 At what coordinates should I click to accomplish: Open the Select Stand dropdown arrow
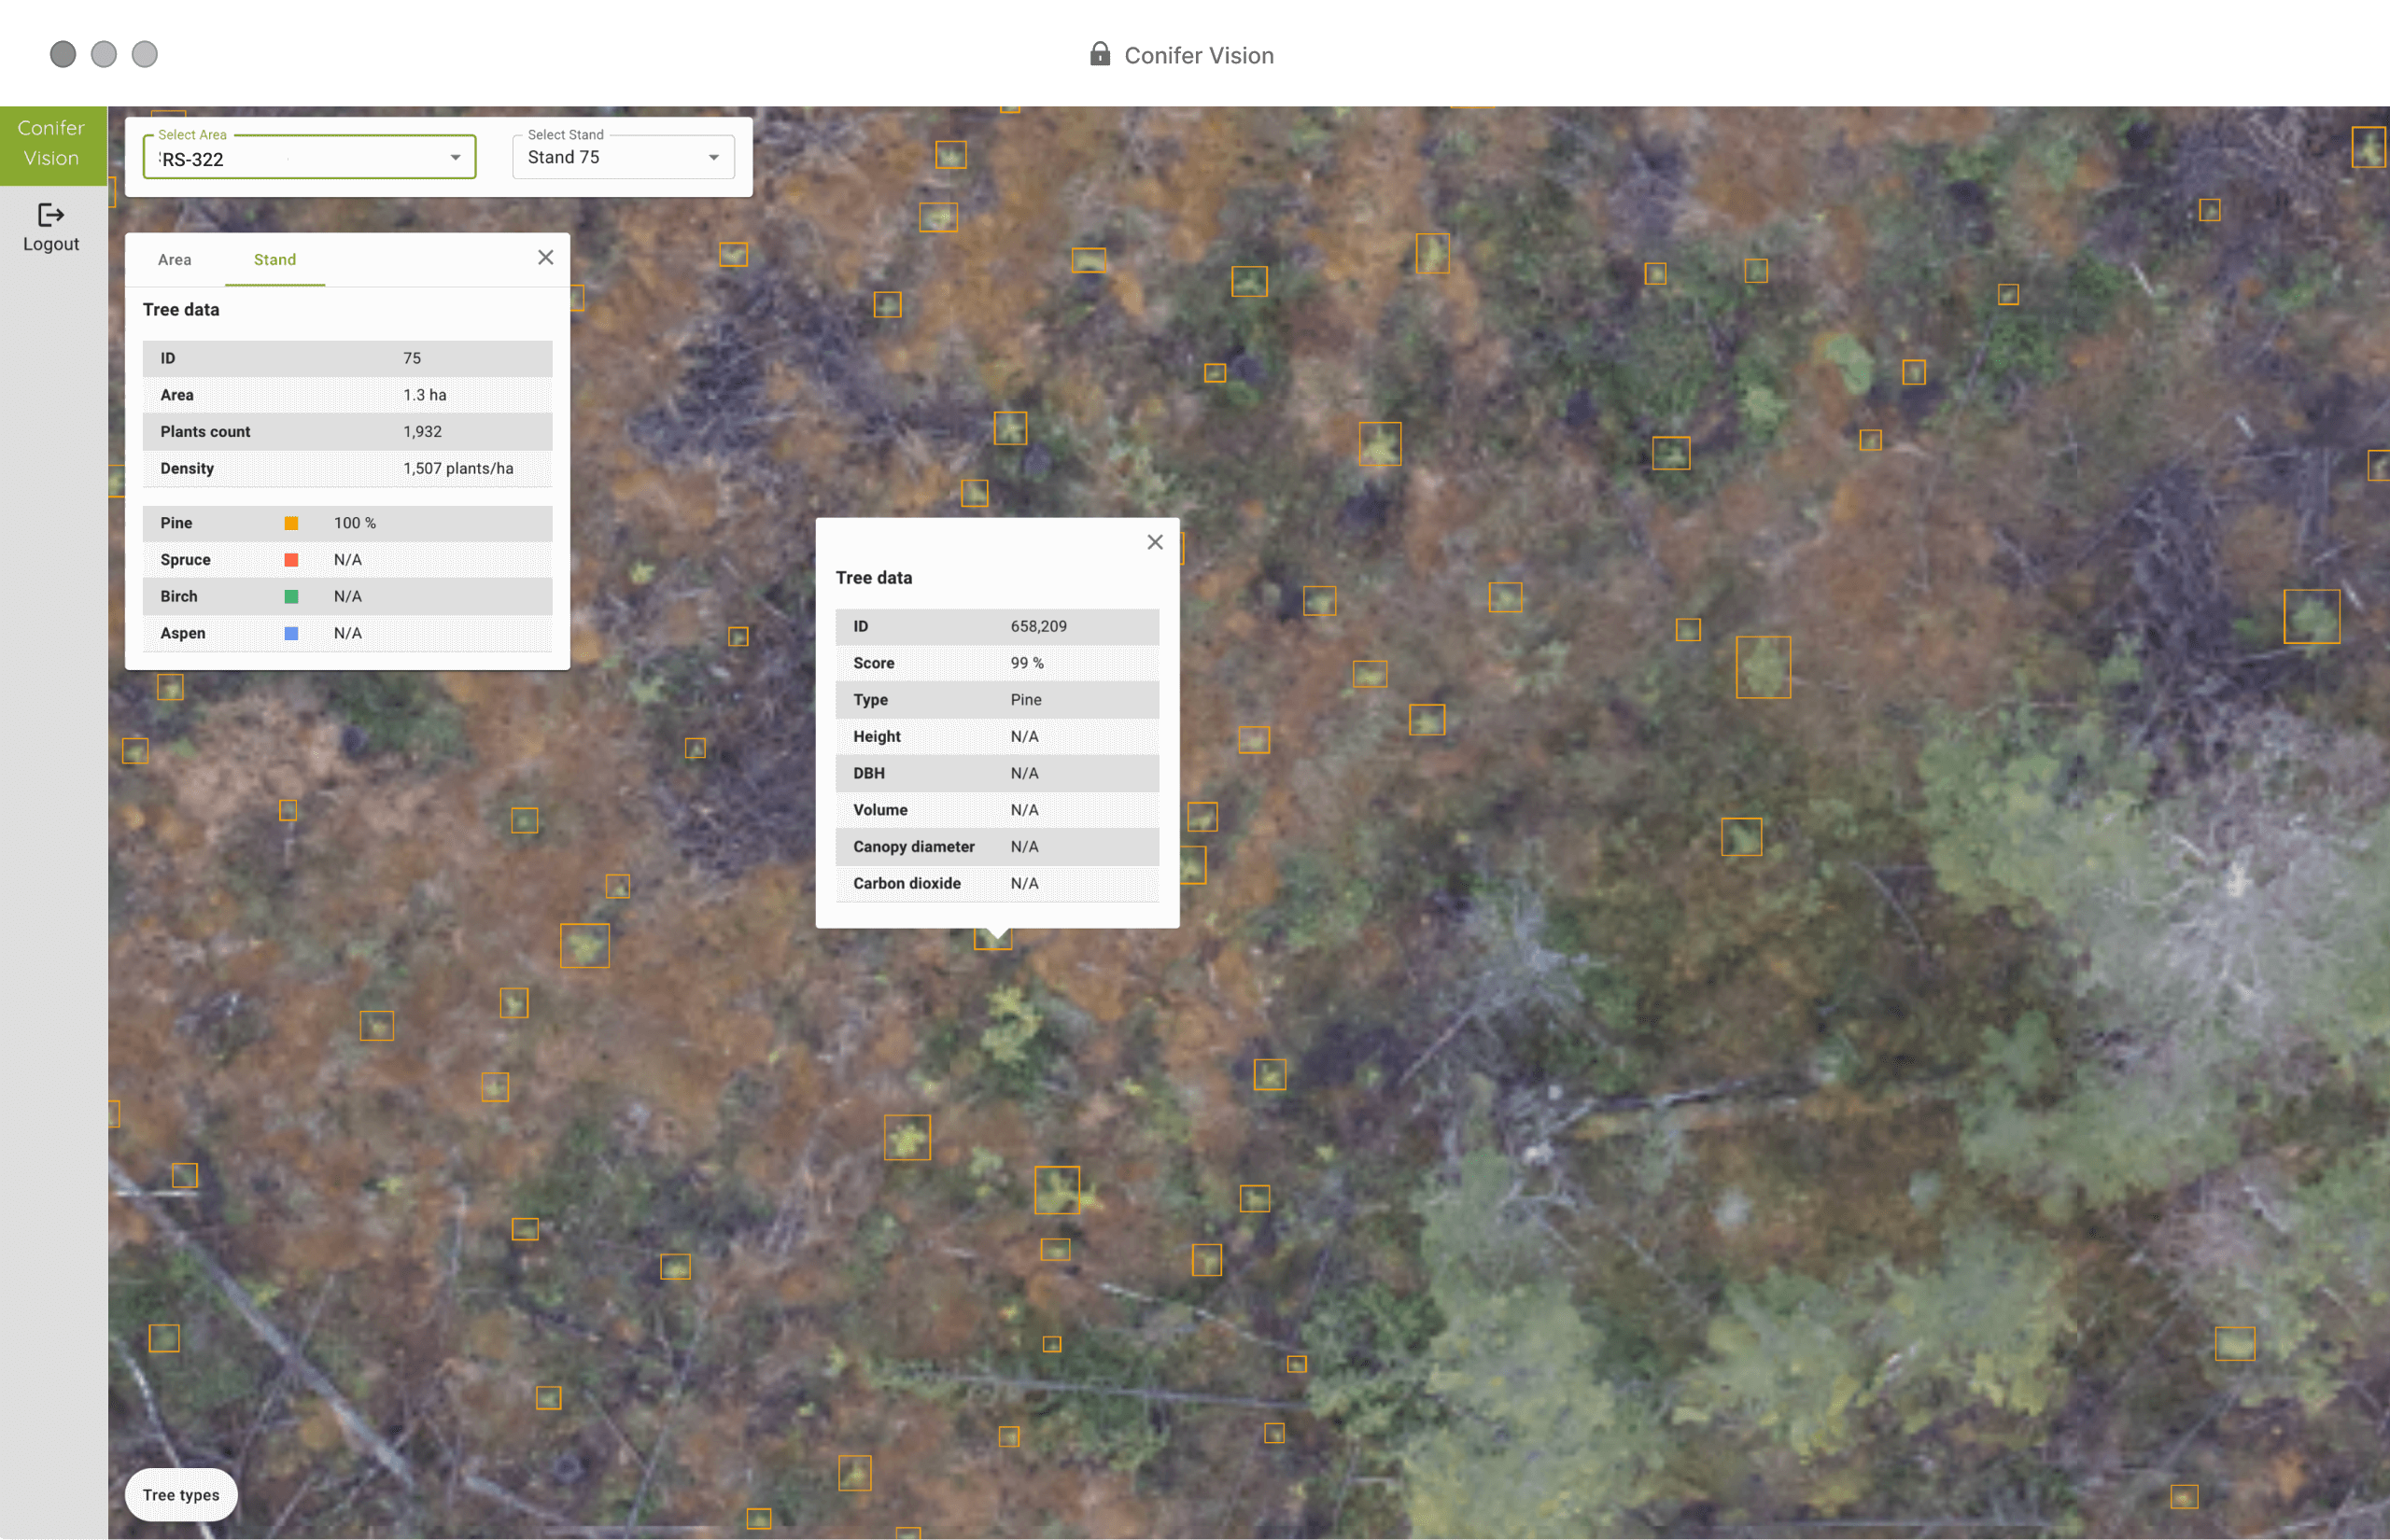point(713,158)
